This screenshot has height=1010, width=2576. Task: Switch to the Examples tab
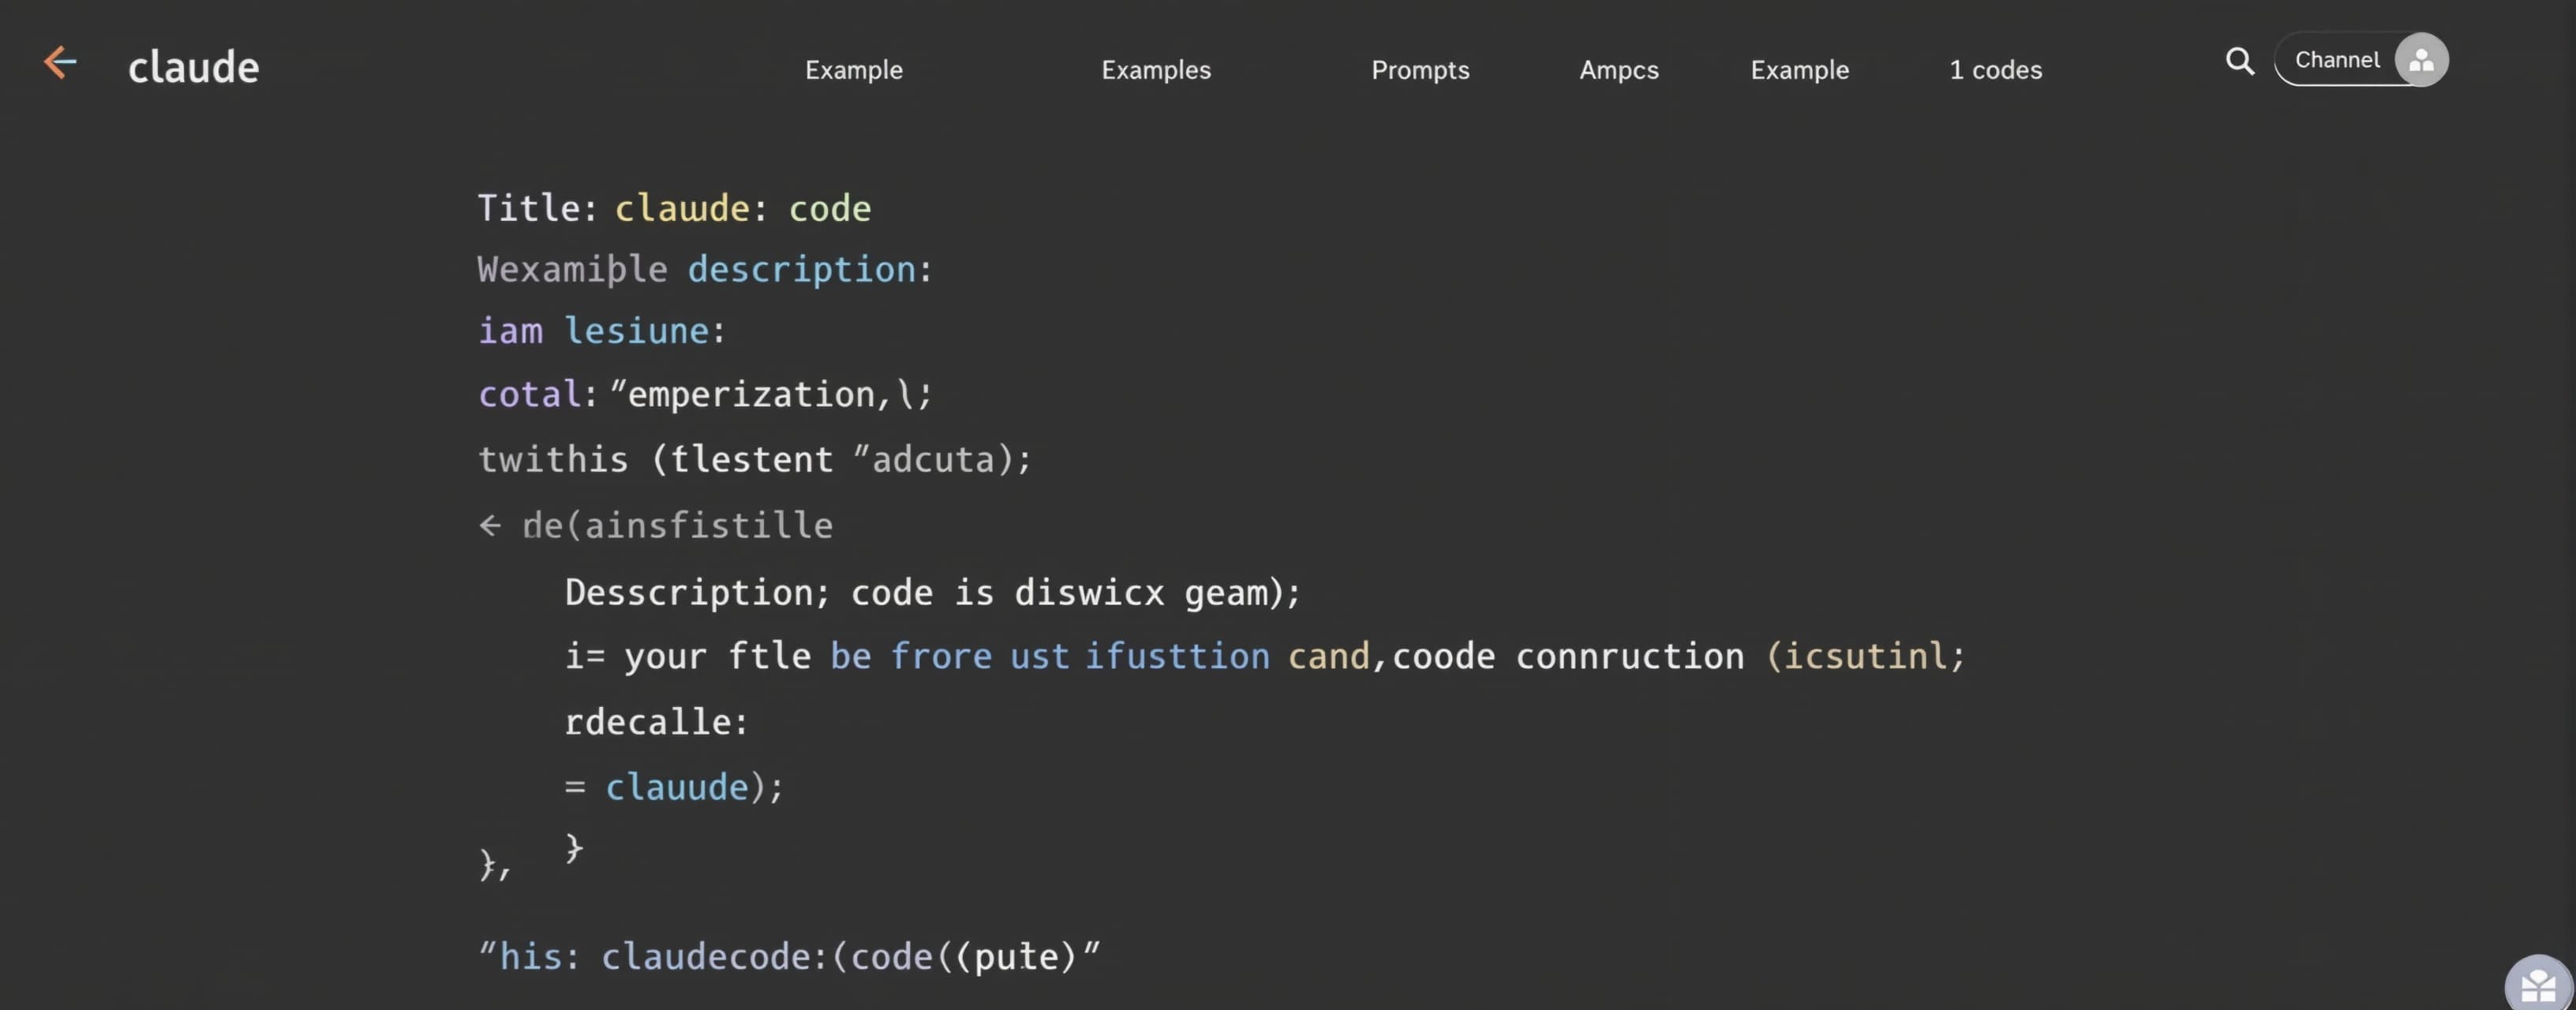click(1155, 70)
